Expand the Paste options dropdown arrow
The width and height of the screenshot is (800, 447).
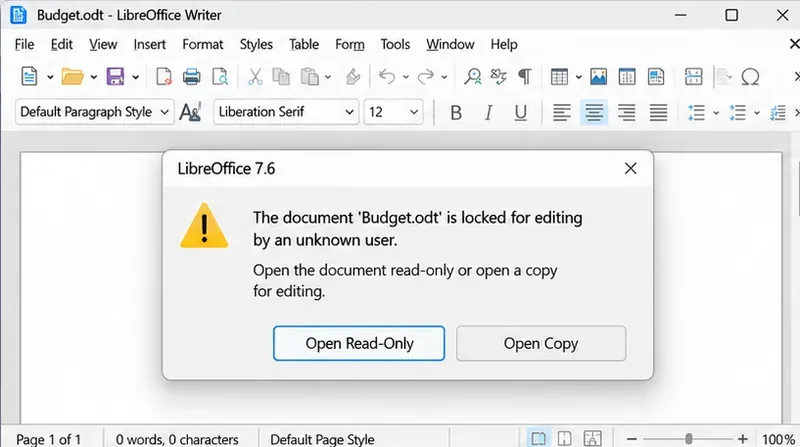(x=328, y=78)
